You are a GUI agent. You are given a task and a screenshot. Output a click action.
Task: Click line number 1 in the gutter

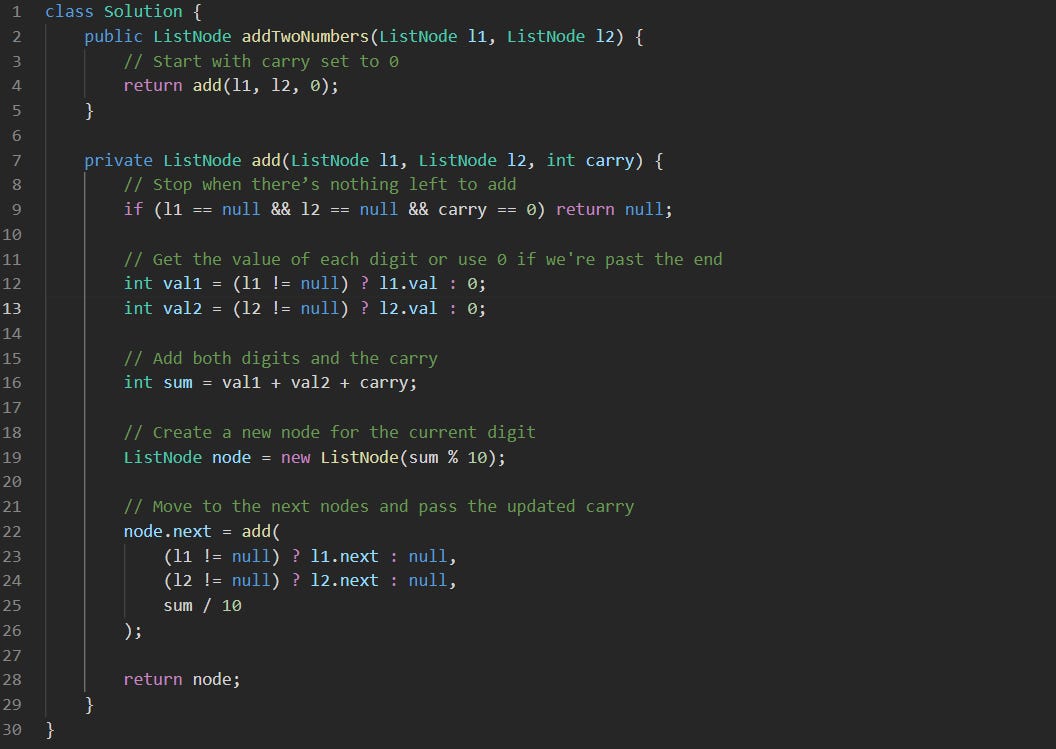tap(15, 11)
